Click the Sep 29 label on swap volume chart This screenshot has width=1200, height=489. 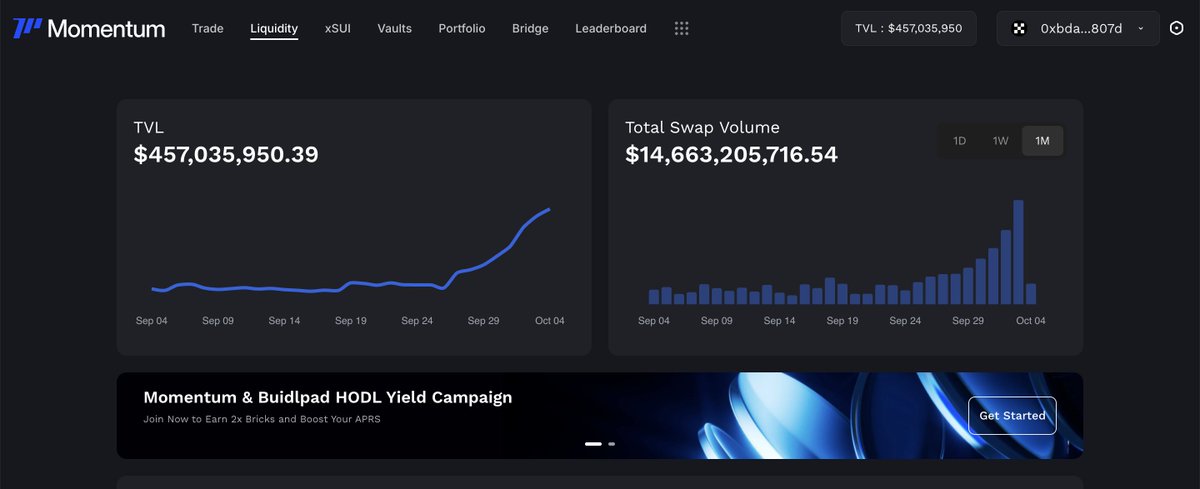pyautogui.click(x=968, y=321)
